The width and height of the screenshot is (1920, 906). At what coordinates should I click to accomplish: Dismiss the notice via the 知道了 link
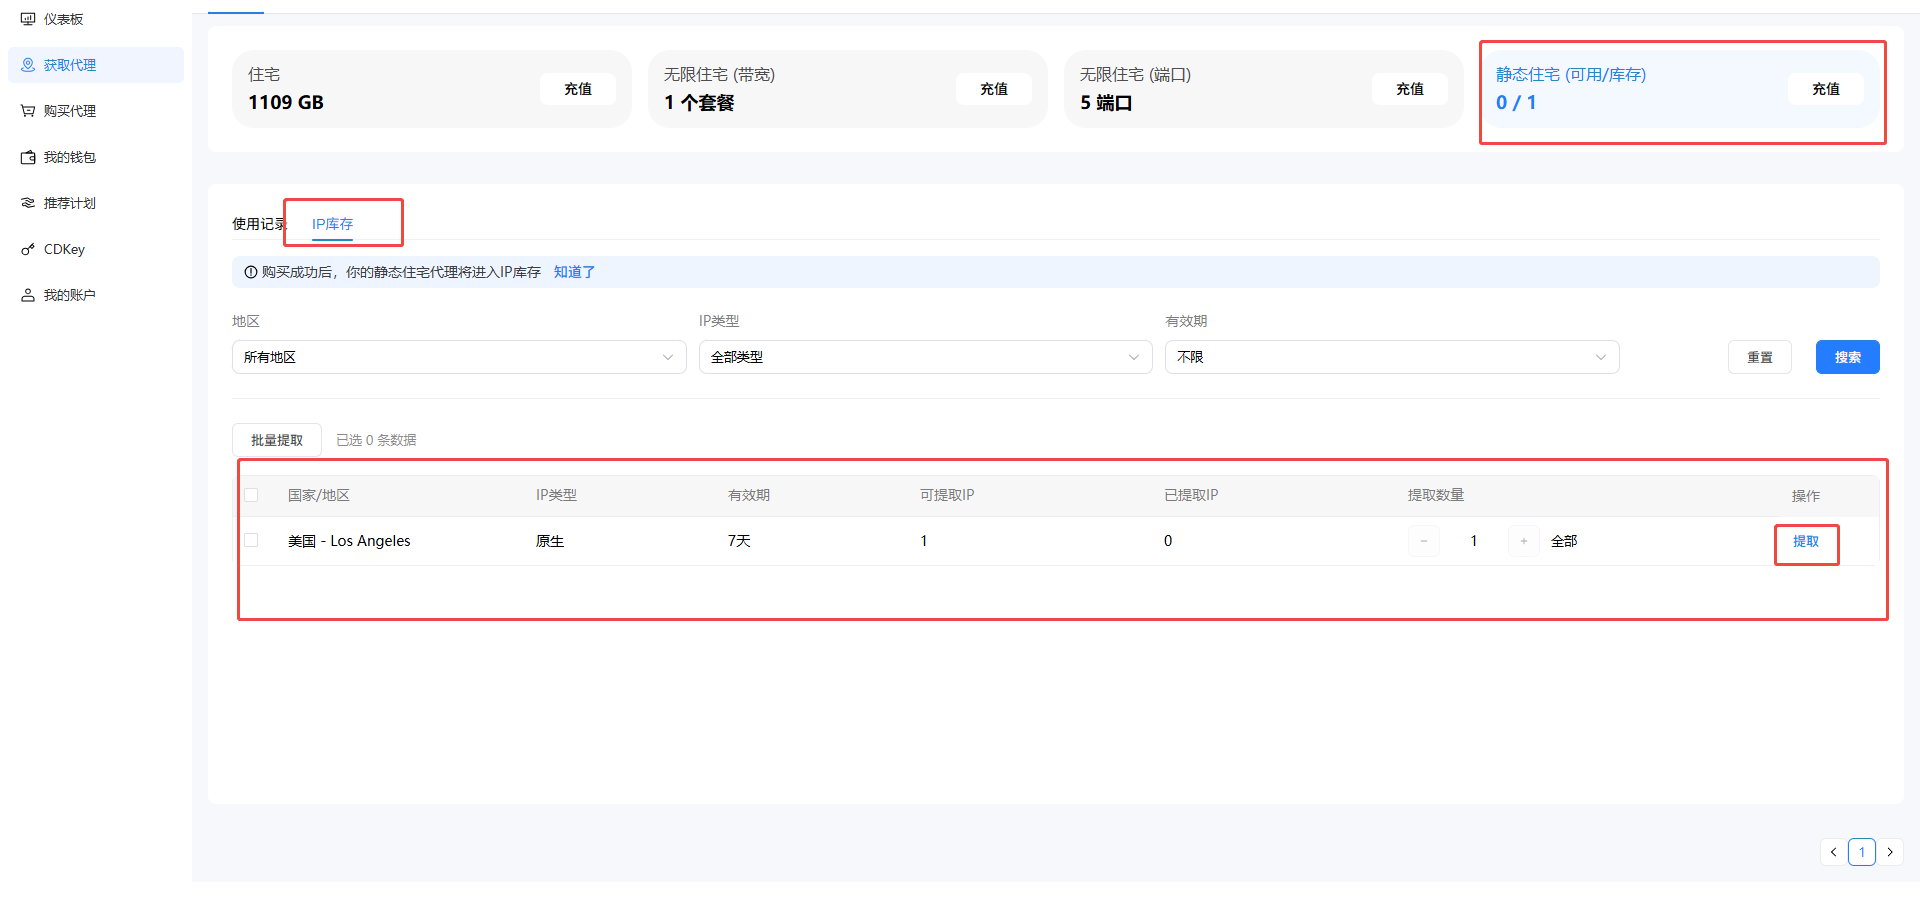point(574,272)
